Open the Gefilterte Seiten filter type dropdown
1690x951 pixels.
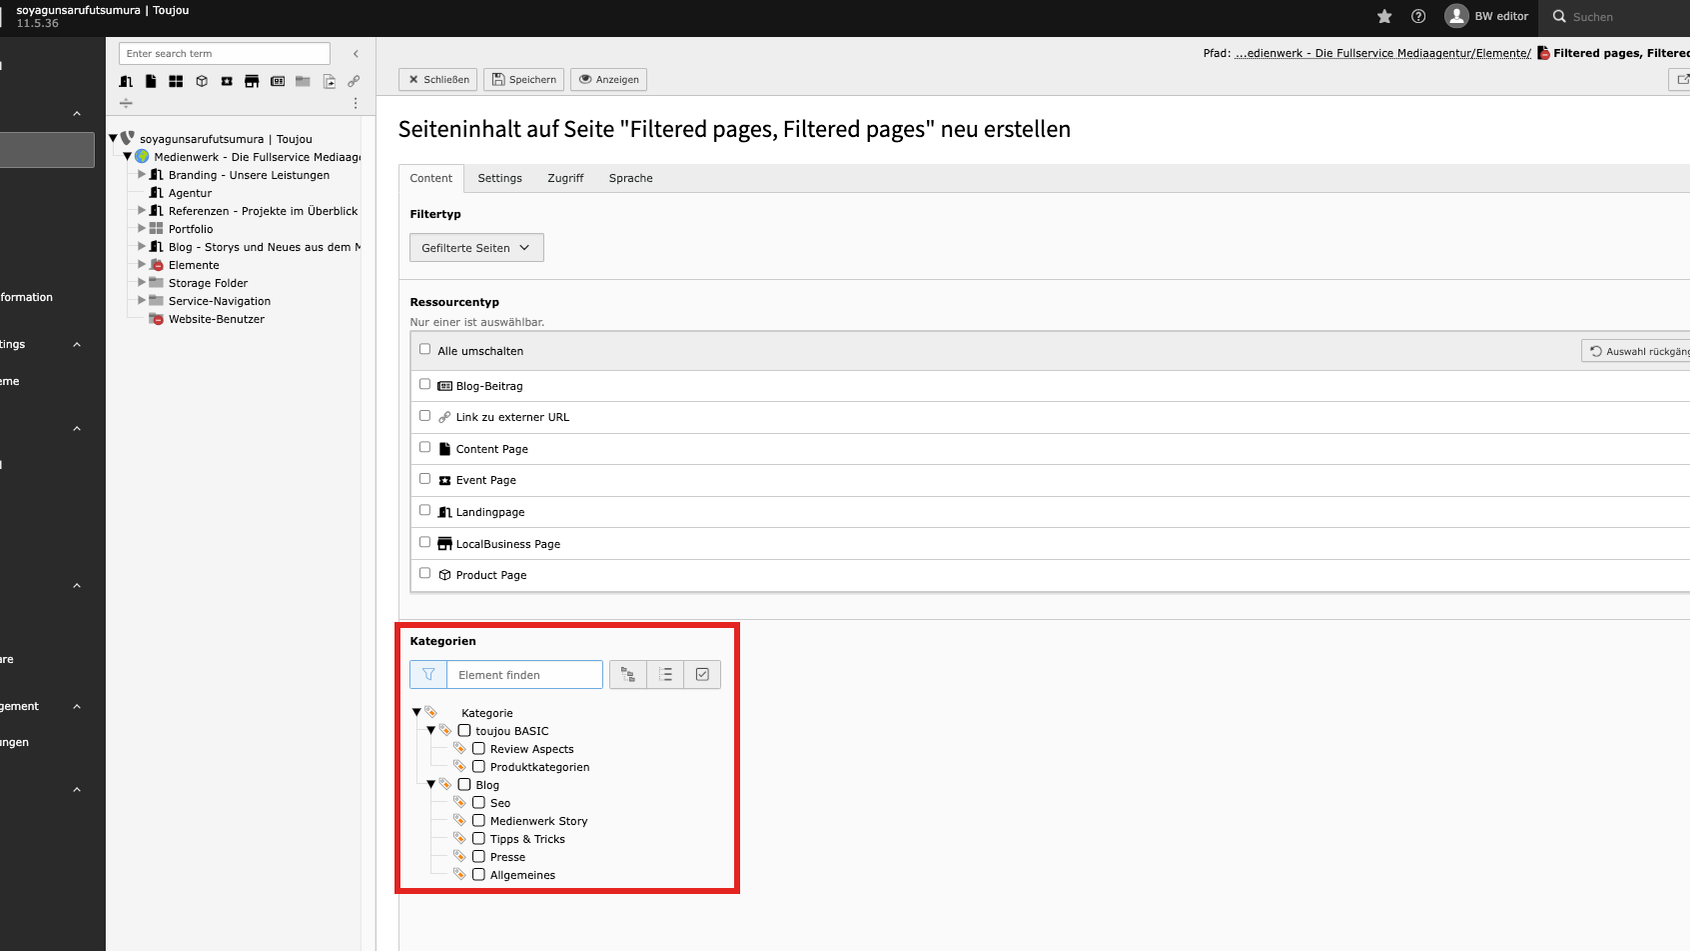(476, 248)
